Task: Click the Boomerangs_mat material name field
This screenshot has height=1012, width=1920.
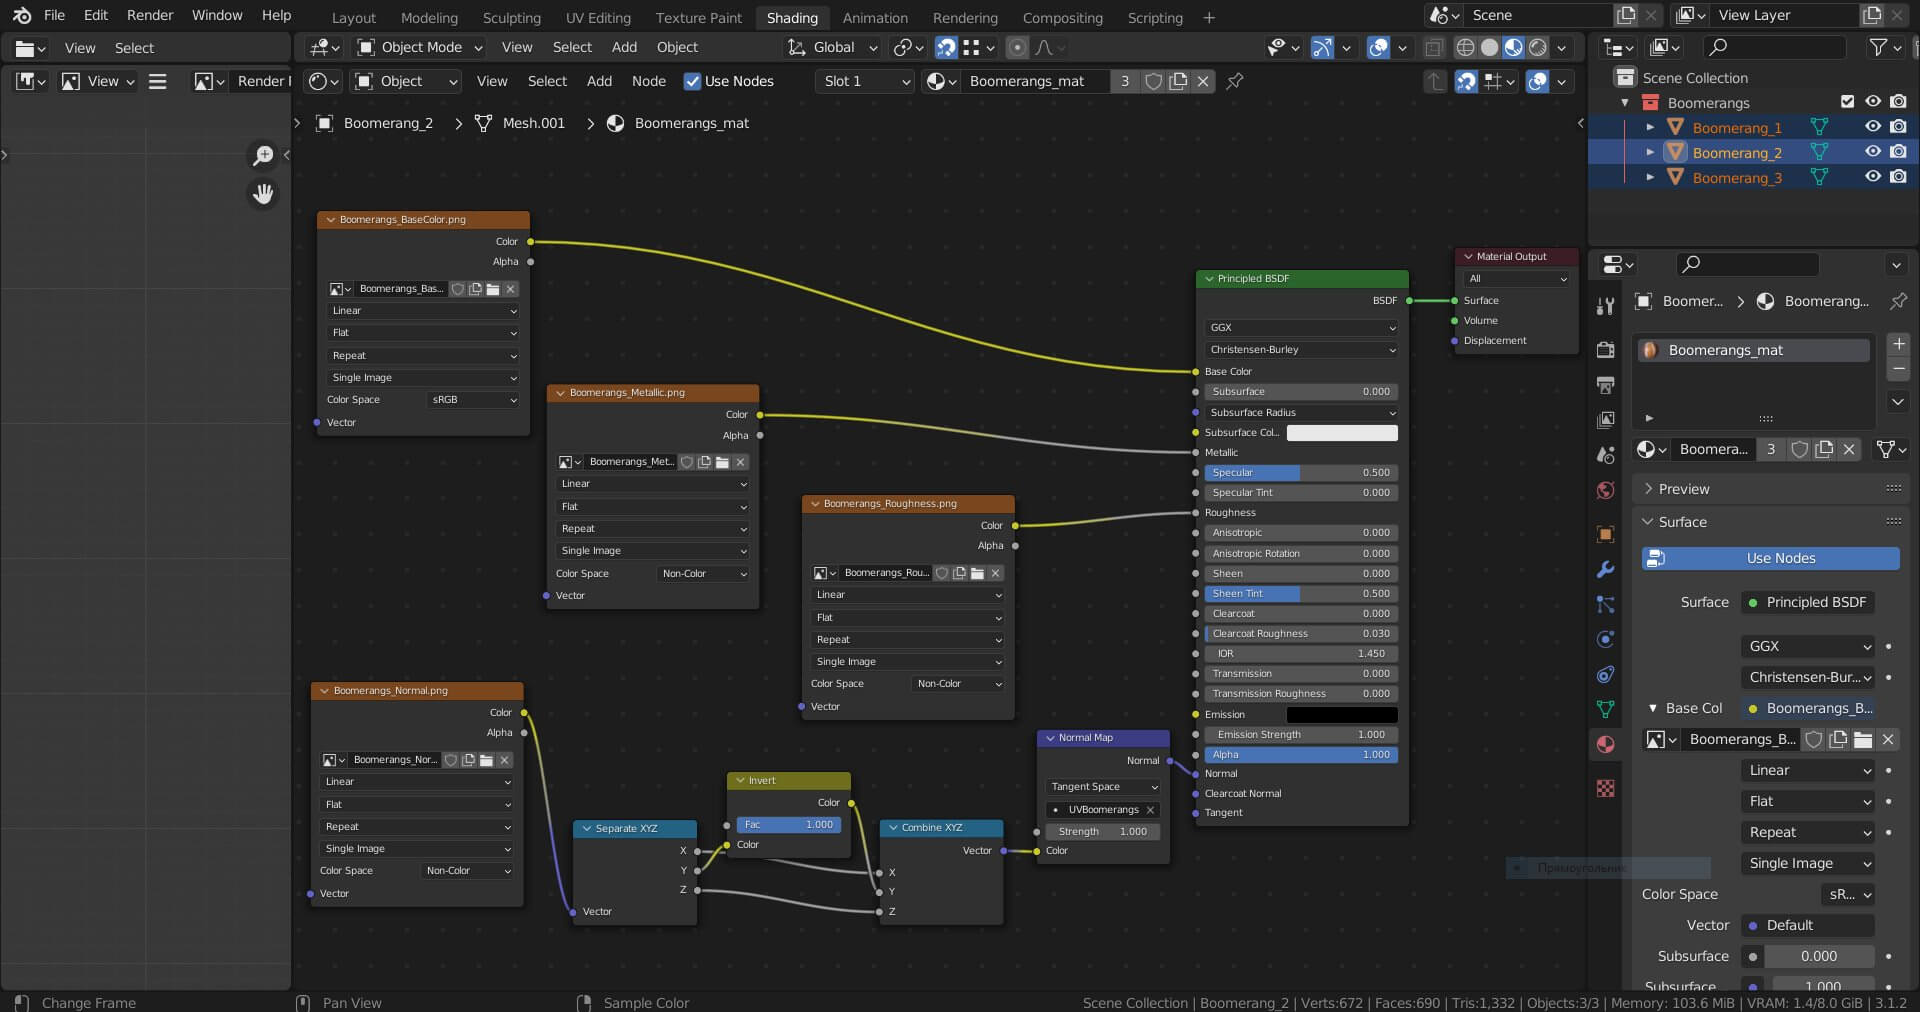Action: coord(1028,81)
